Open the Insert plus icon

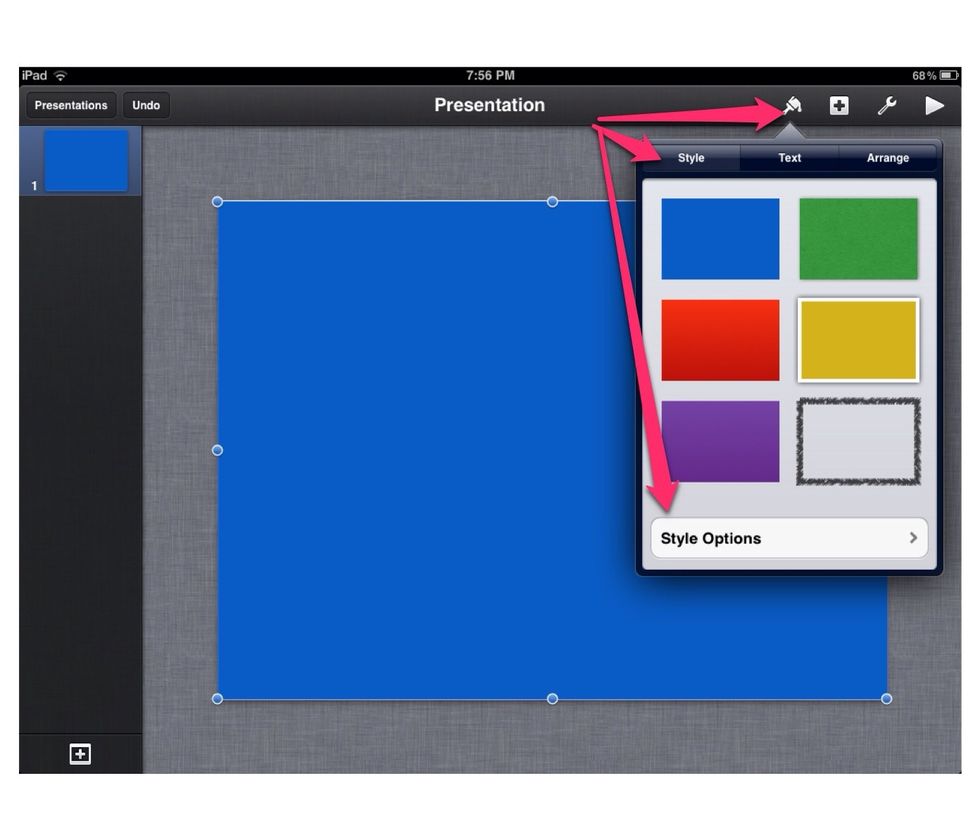[839, 105]
